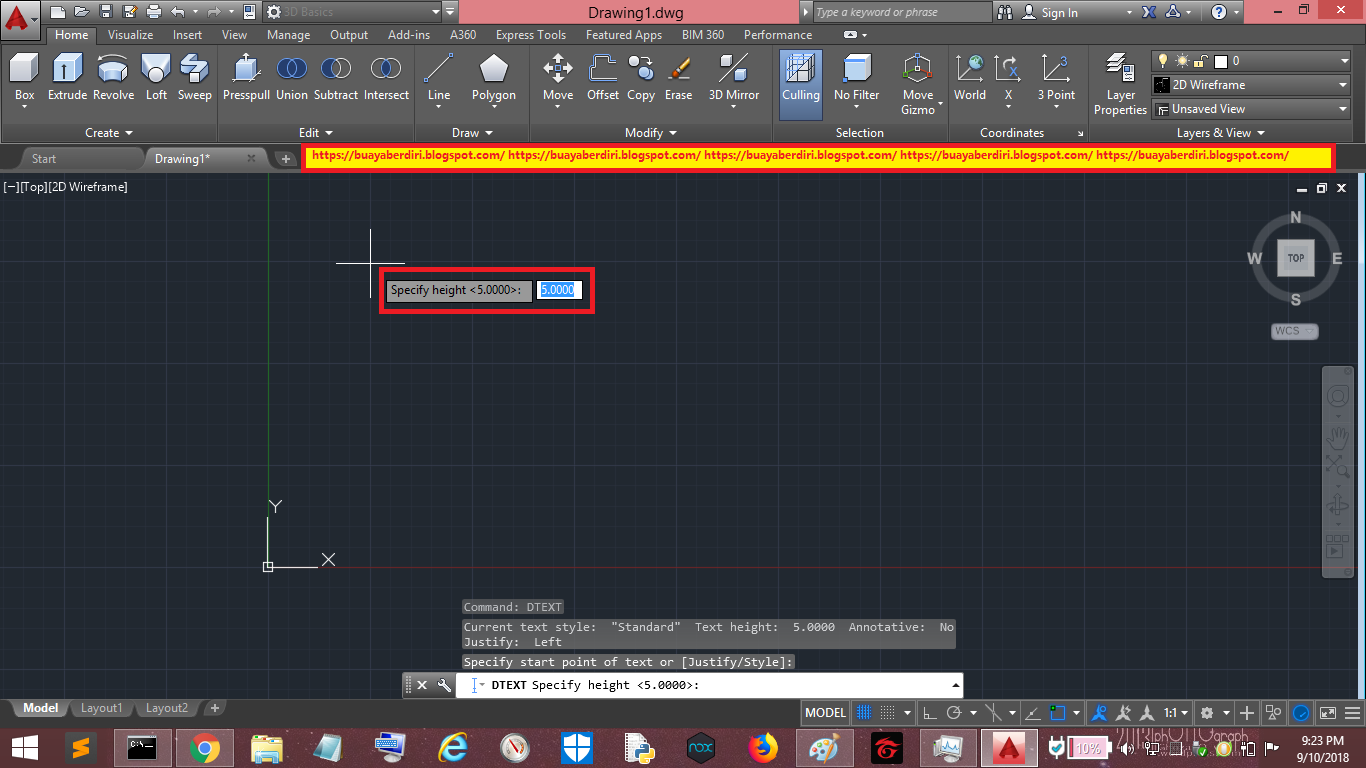This screenshot has height=768, width=1366.
Task: Select the Polygon drawing tool
Action: point(493,78)
